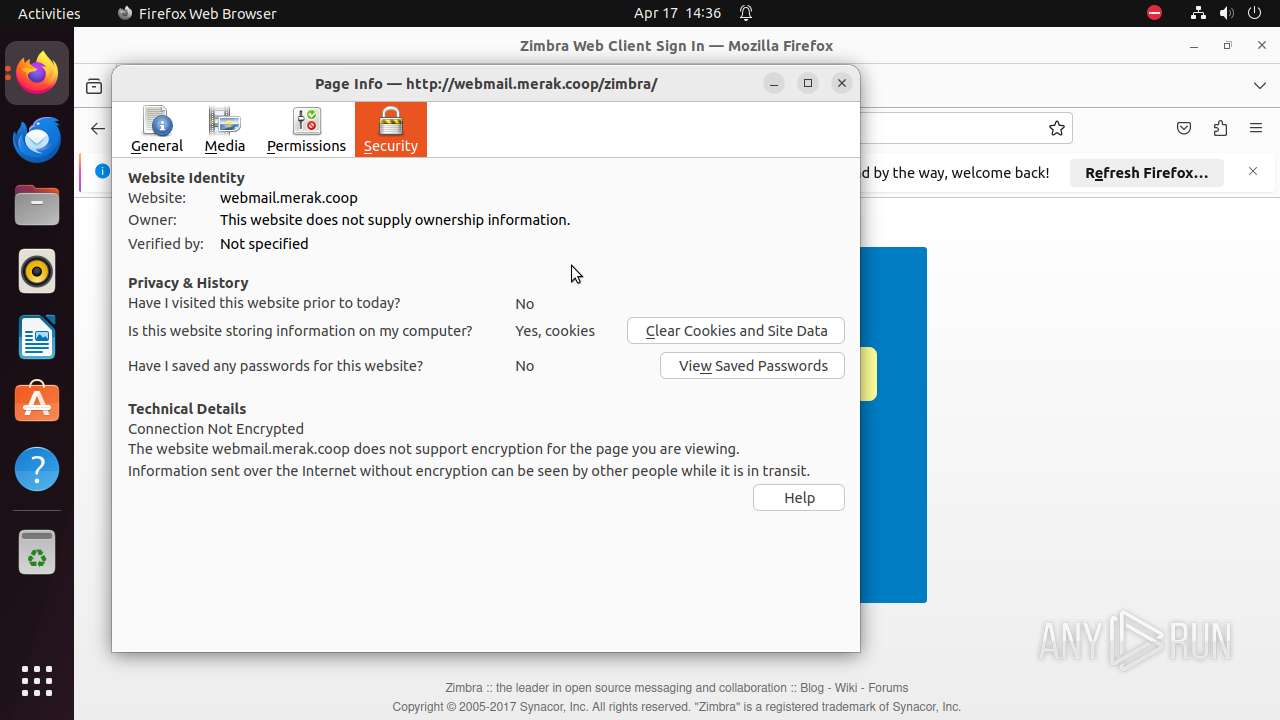Open the Pocket save icon in Firefox
The width and height of the screenshot is (1280, 720).
[x=1184, y=128]
